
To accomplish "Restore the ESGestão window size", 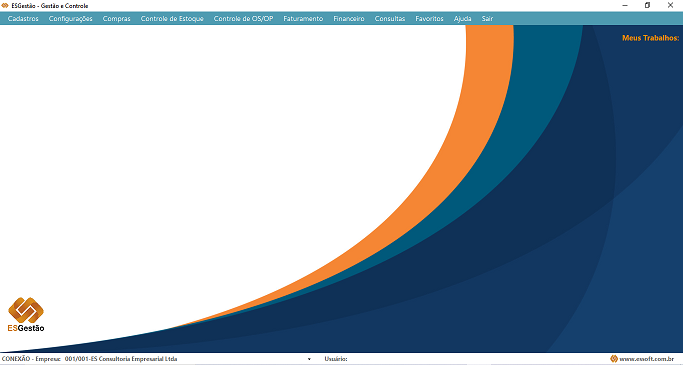I will point(648,6).
